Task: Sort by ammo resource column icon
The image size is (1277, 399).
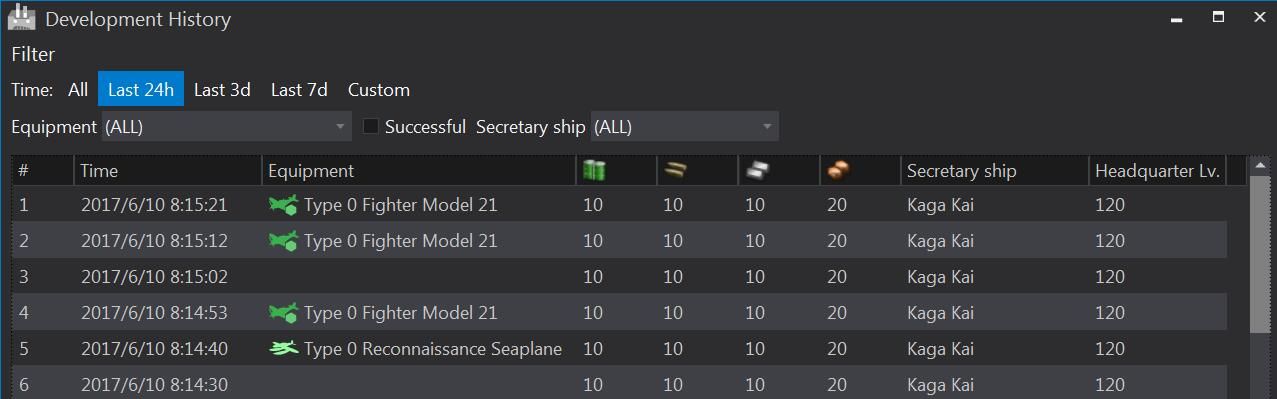Action: pos(674,171)
